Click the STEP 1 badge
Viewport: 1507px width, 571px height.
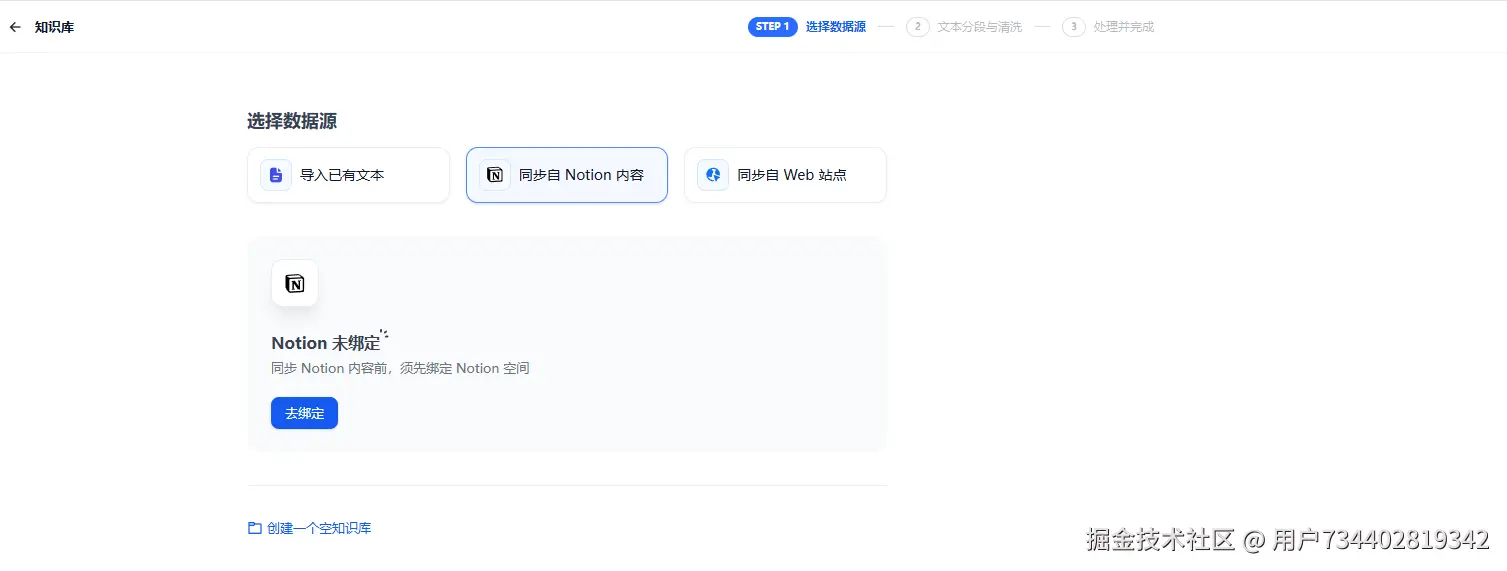[773, 27]
